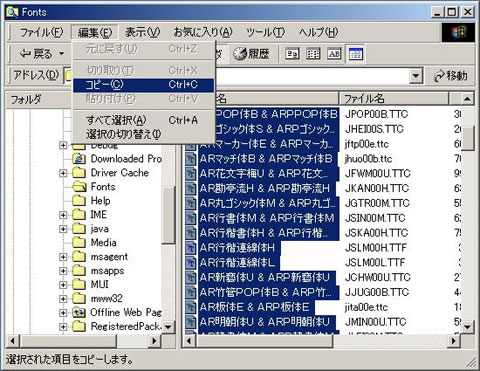Click the History (履歴) toolbar icon
480x371 pixels.
[251, 54]
